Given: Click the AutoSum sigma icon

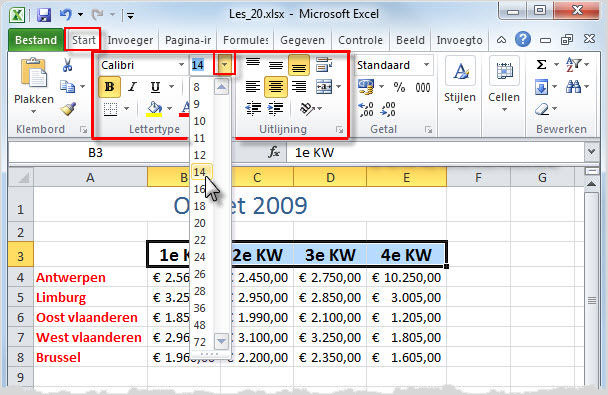Looking at the screenshot, I should tap(541, 64).
